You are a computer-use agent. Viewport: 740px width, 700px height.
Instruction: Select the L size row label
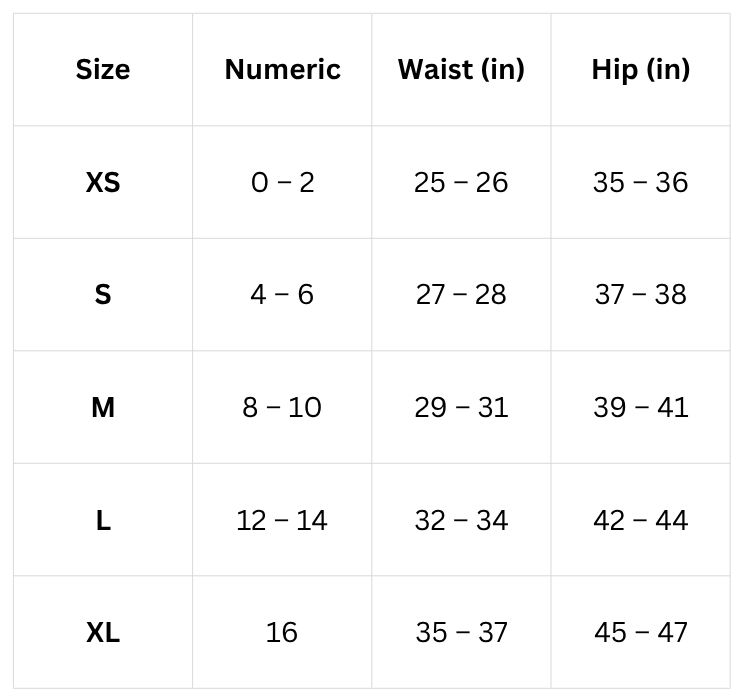(x=103, y=520)
